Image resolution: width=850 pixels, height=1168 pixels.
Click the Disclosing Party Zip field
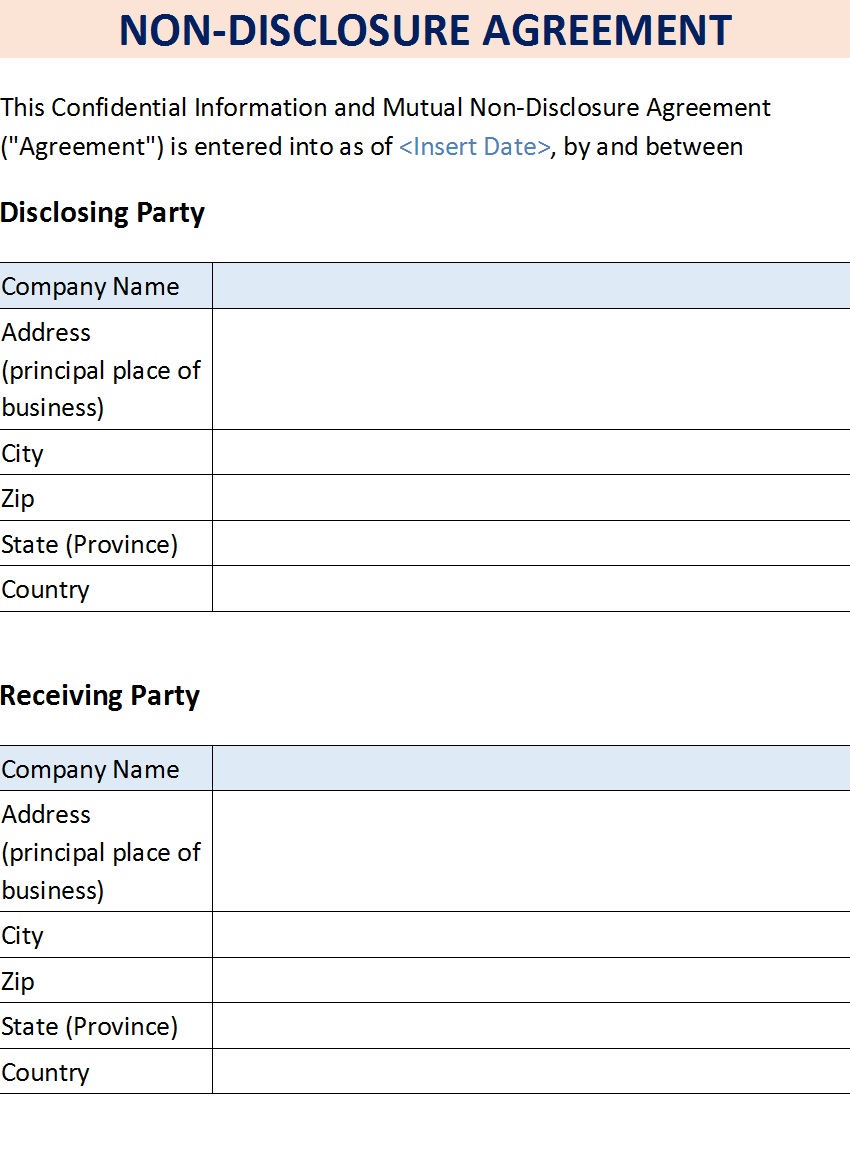click(531, 498)
